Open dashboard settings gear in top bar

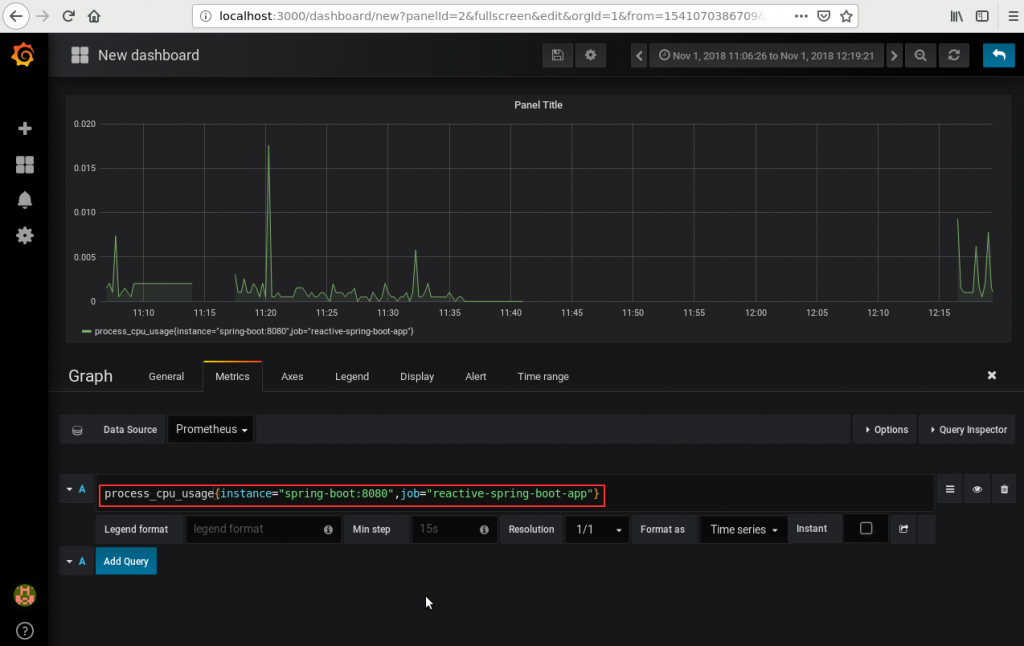[590, 56]
